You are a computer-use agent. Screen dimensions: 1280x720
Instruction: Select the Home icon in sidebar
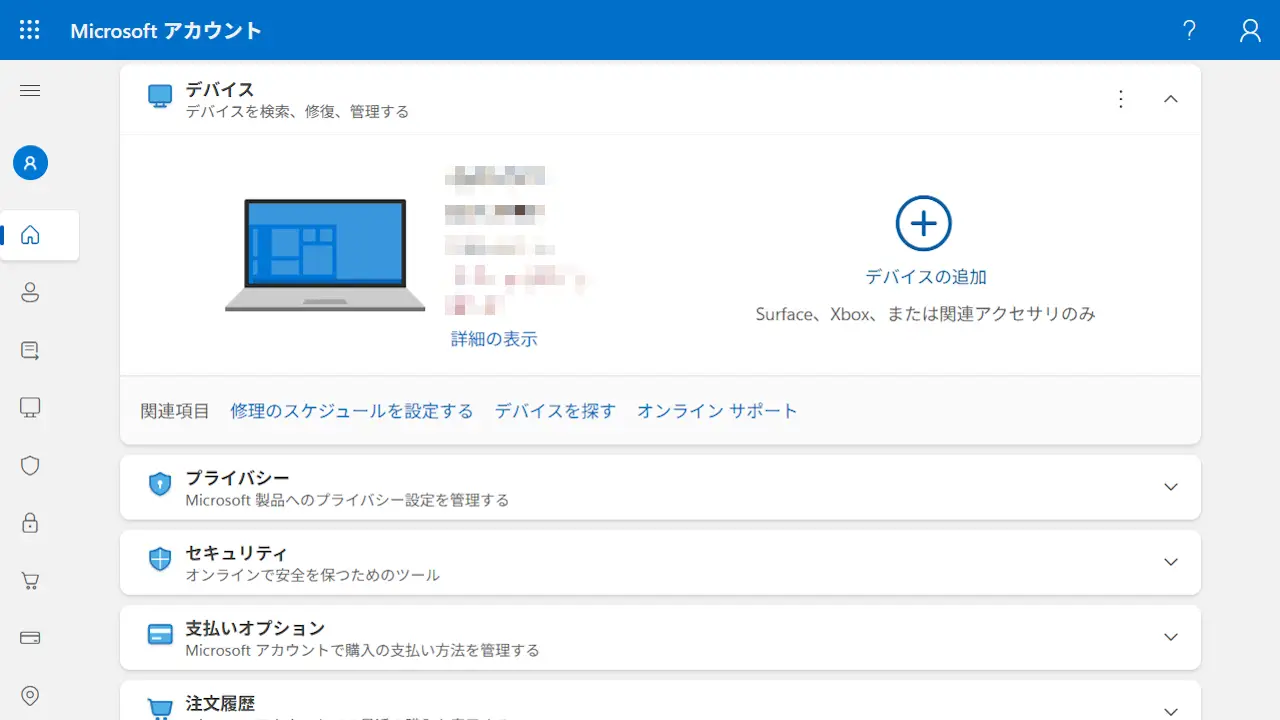click(x=30, y=235)
